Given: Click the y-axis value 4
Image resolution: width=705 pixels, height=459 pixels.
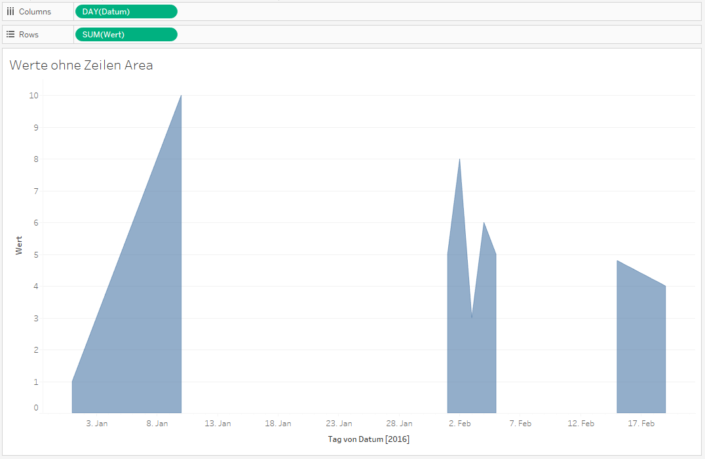Looking at the screenshot, I should coord(36,286).
